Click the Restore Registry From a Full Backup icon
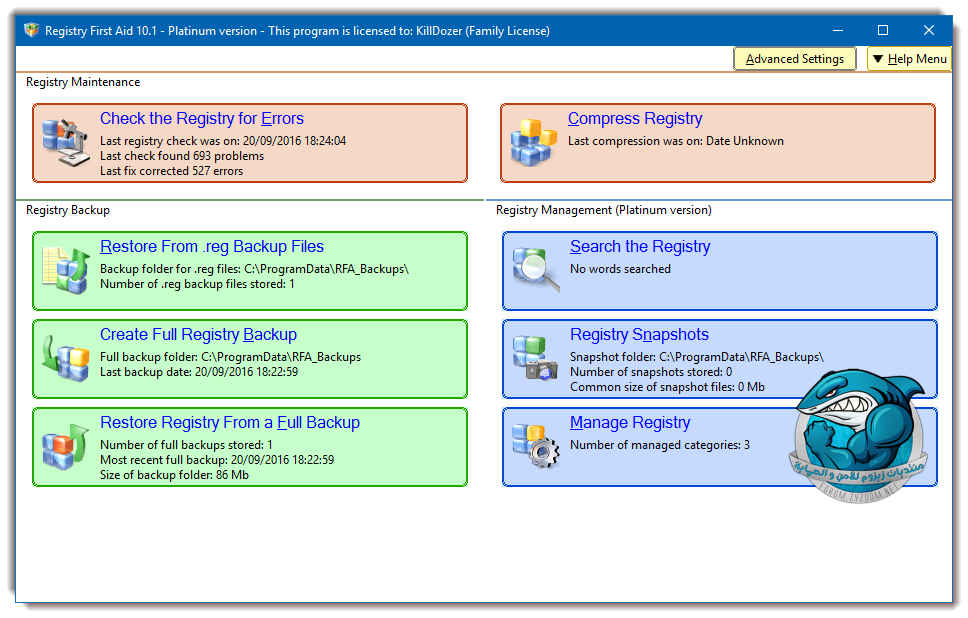 [x=66, y=446]
